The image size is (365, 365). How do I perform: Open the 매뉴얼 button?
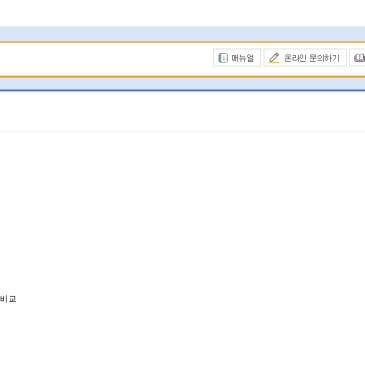(237, 58)
